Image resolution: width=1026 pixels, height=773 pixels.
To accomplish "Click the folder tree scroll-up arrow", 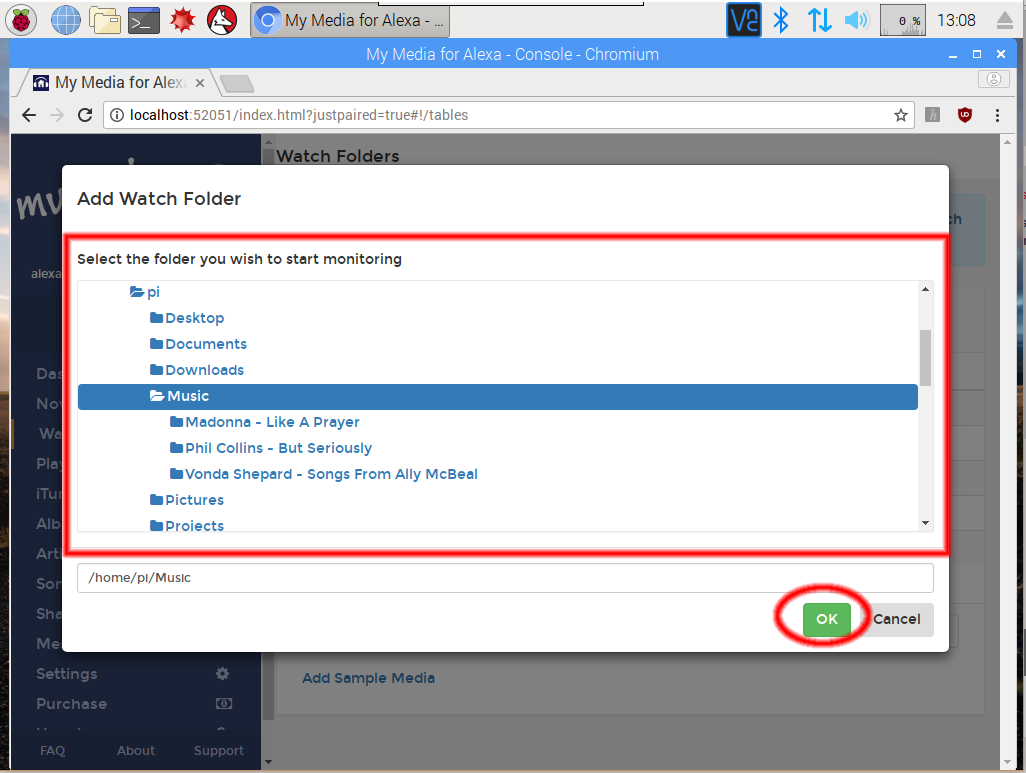I will coord(925,289).
